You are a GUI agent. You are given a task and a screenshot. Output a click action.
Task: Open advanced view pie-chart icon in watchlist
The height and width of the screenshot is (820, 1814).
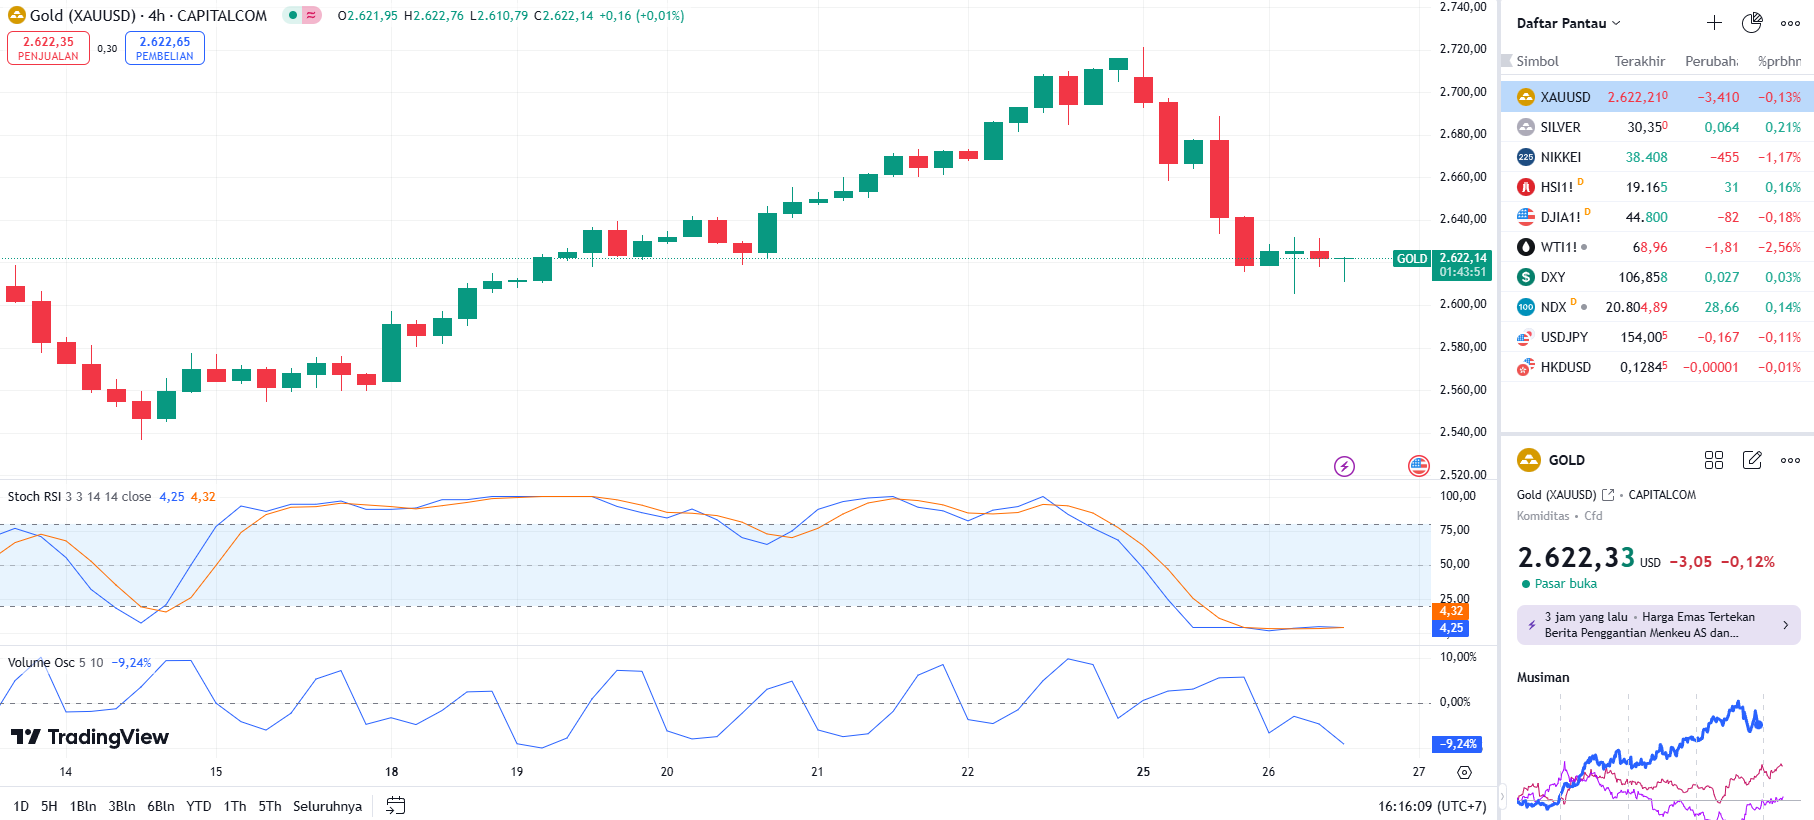(x=1752, y=23)
